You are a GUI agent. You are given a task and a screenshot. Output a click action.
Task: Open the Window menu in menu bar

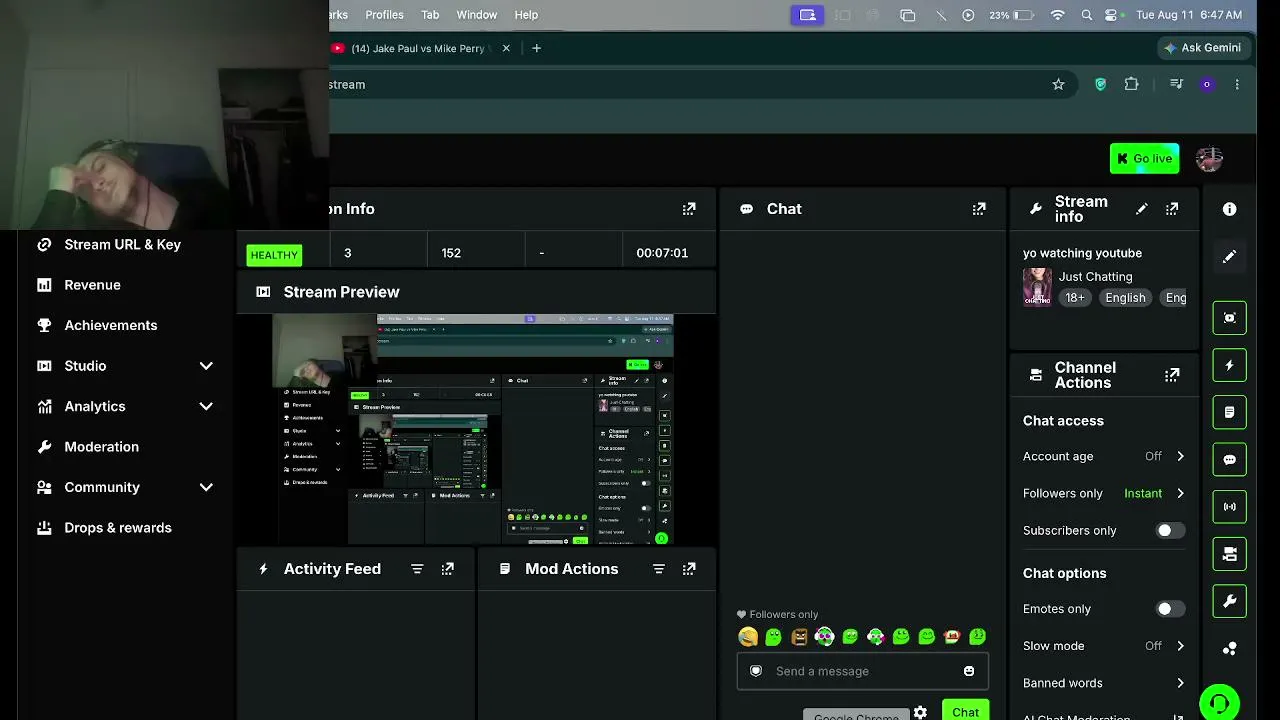(477, 15)
